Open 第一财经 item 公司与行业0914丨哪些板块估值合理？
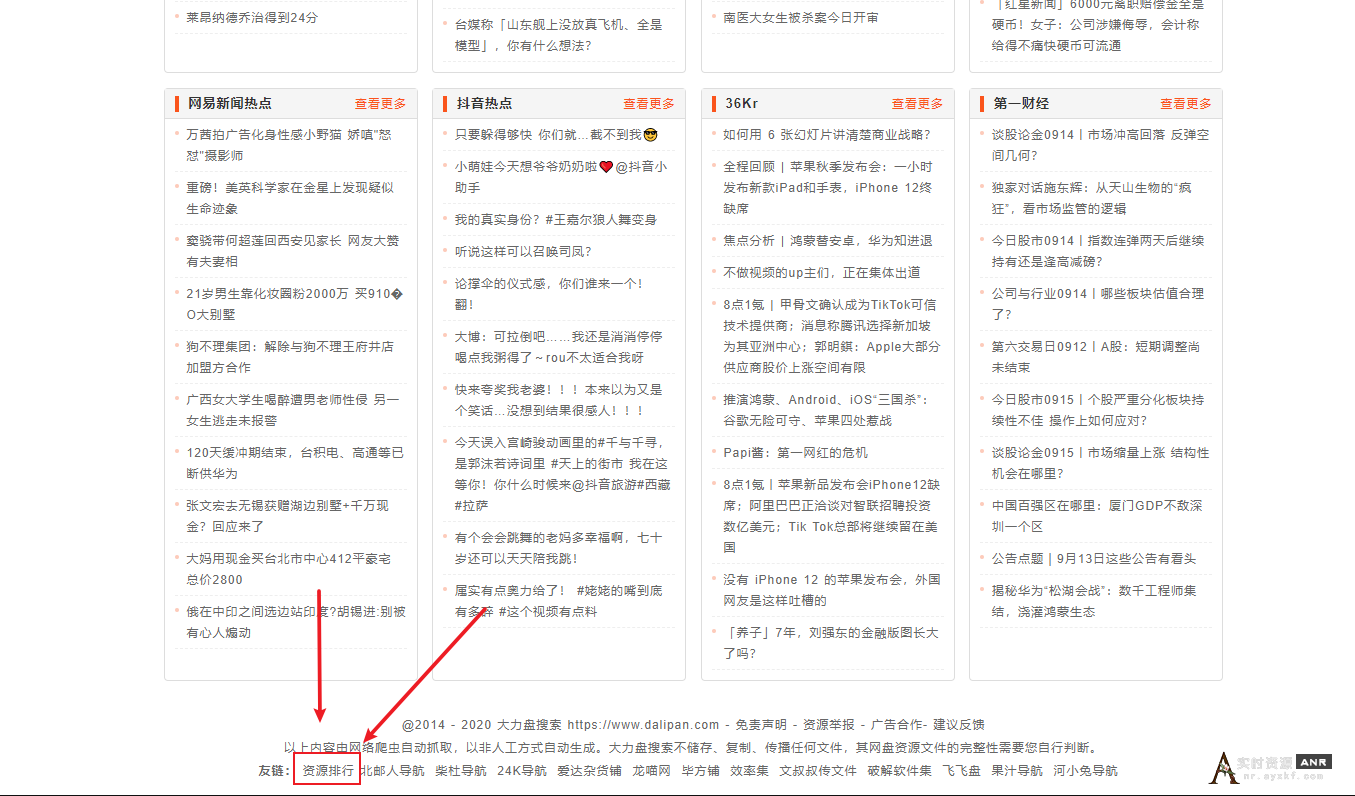The height and width of the screenshot is (796, 1355). [x=1098, y=304]
